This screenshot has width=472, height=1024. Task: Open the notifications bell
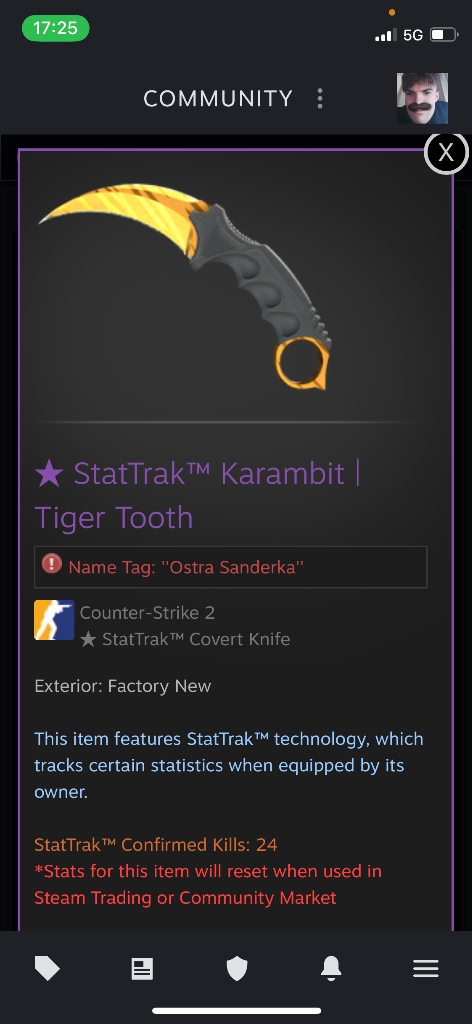331,968
